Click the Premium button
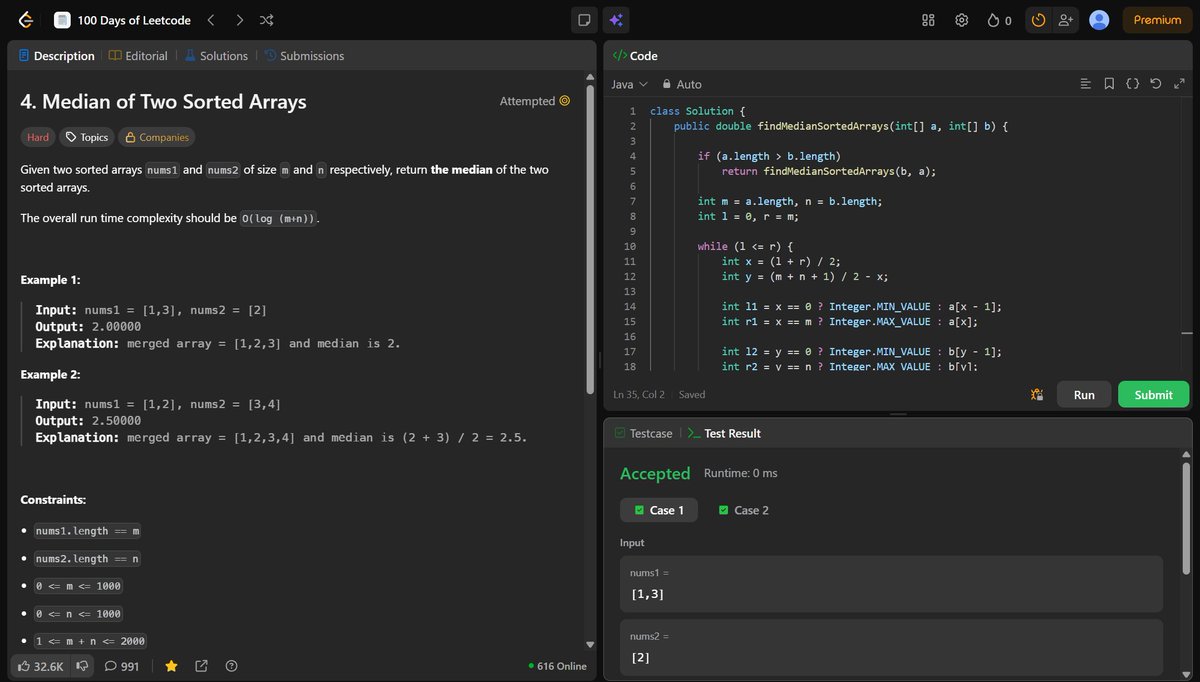 pos(1157,20)
